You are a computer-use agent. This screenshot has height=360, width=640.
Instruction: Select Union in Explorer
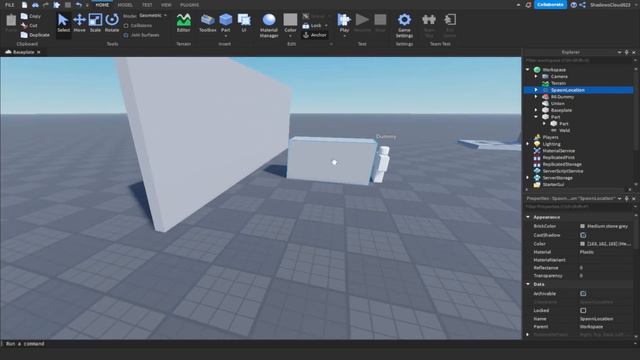click(558, 103)
